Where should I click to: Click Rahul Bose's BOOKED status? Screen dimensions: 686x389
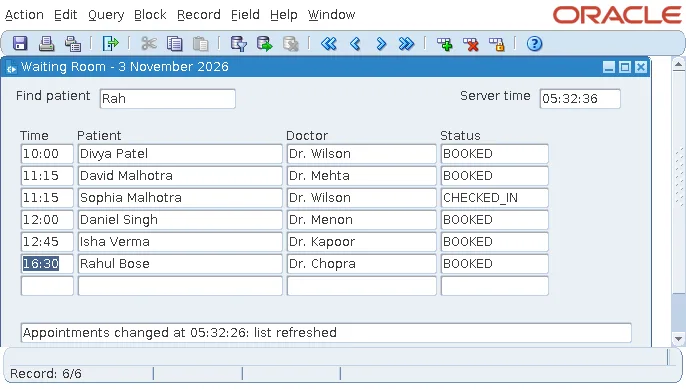click(x=494, y=264)
